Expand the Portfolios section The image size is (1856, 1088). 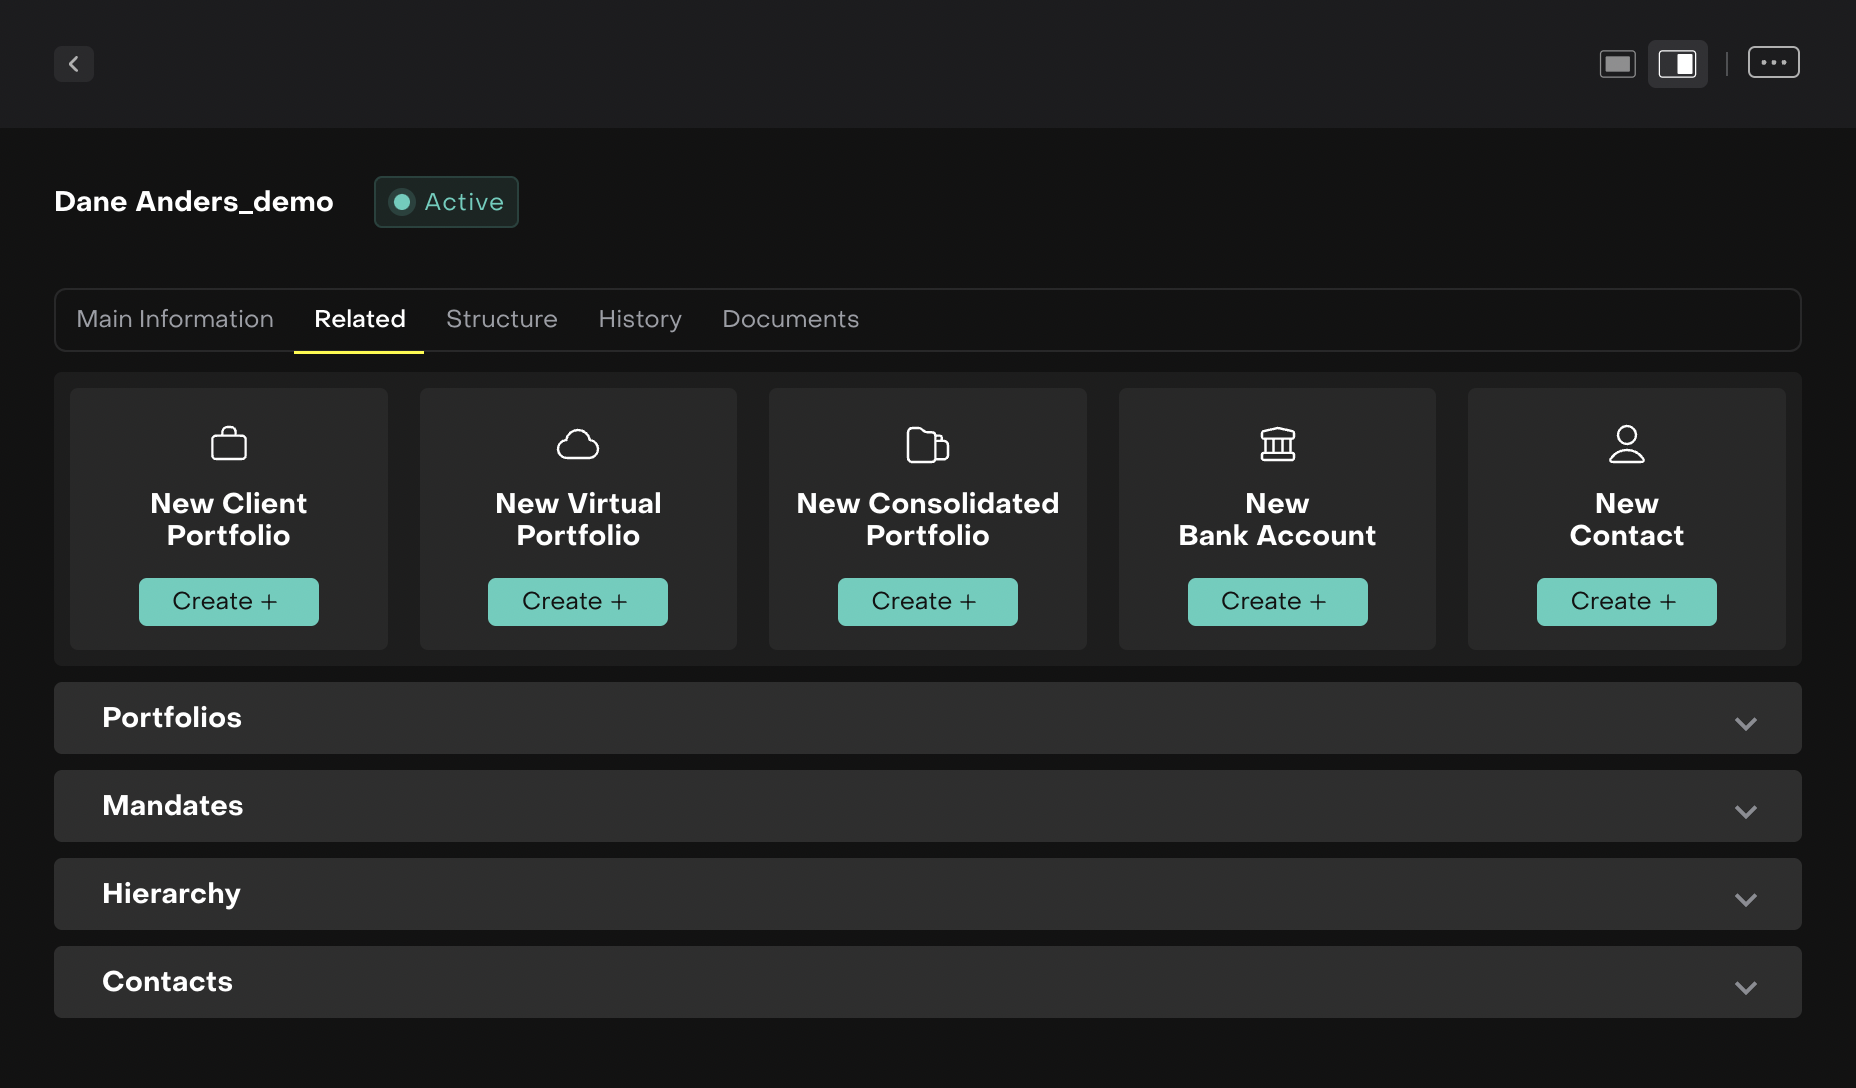coord(1745,723)
